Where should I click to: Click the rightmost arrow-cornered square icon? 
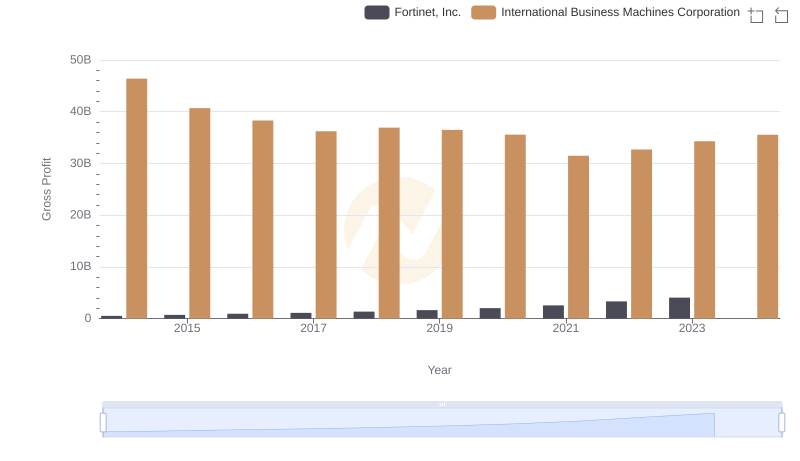(782, 14)
